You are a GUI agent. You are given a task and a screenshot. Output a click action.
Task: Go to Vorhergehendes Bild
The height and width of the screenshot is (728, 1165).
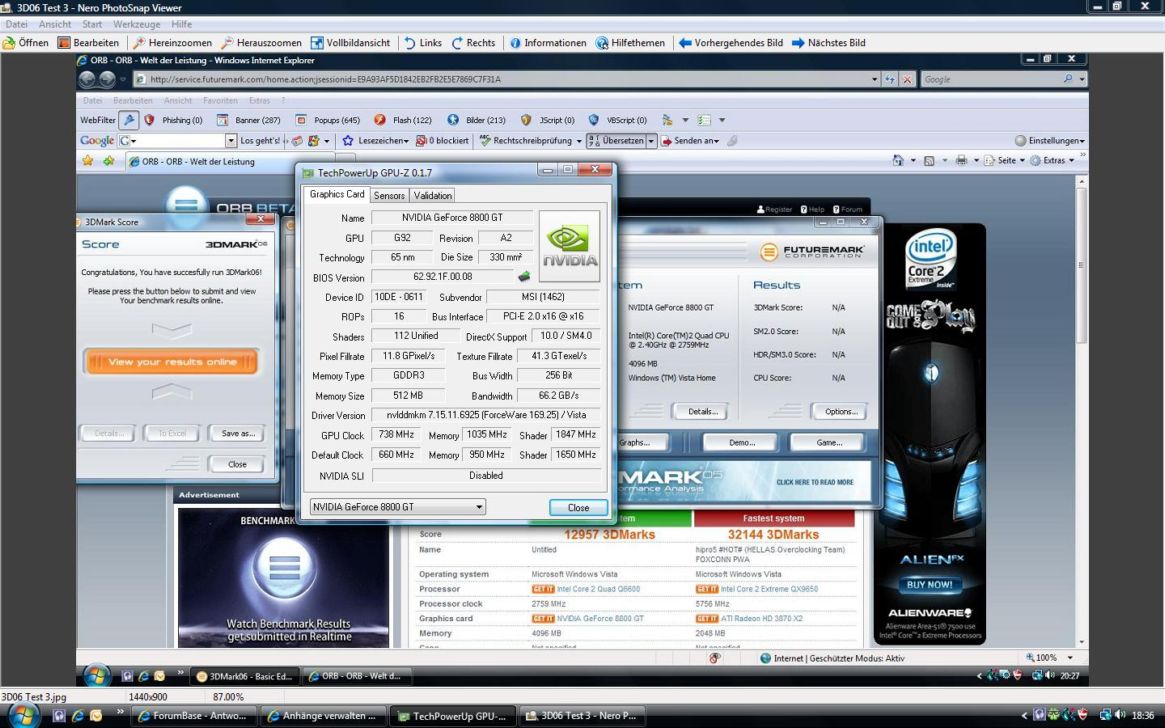(x=731, y=43)
